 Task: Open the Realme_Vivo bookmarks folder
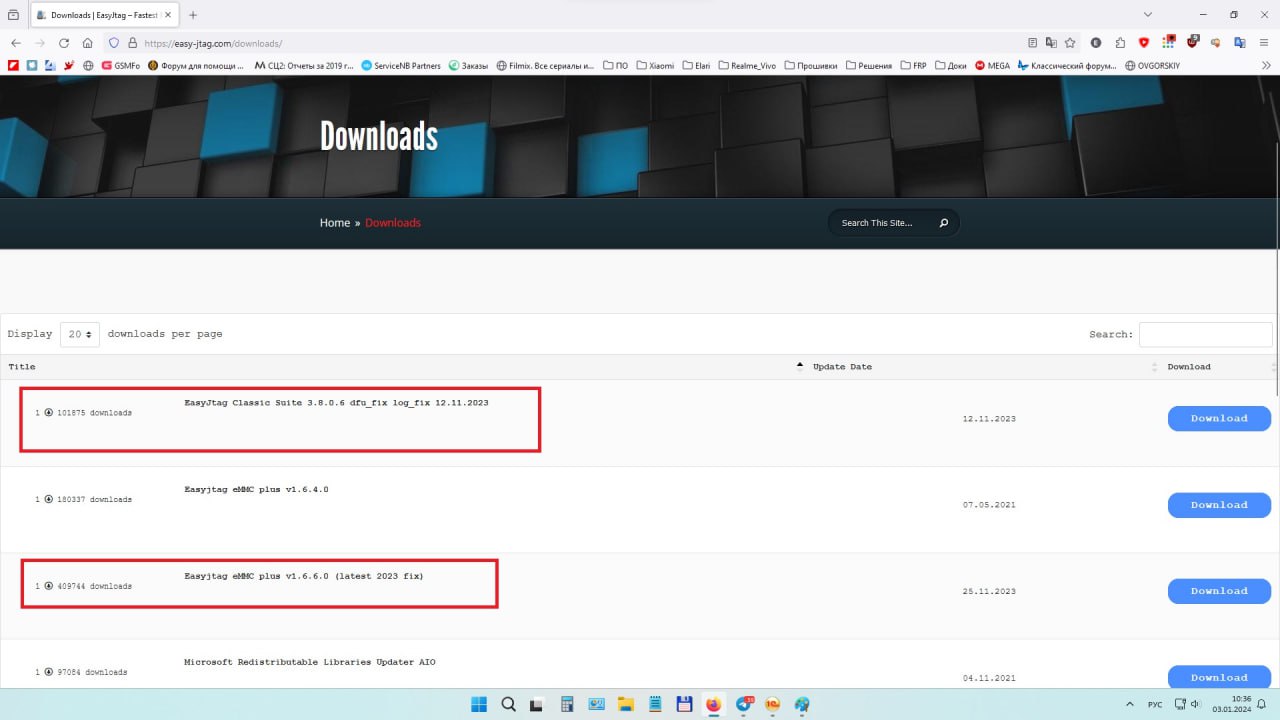[x=746, y=65]
